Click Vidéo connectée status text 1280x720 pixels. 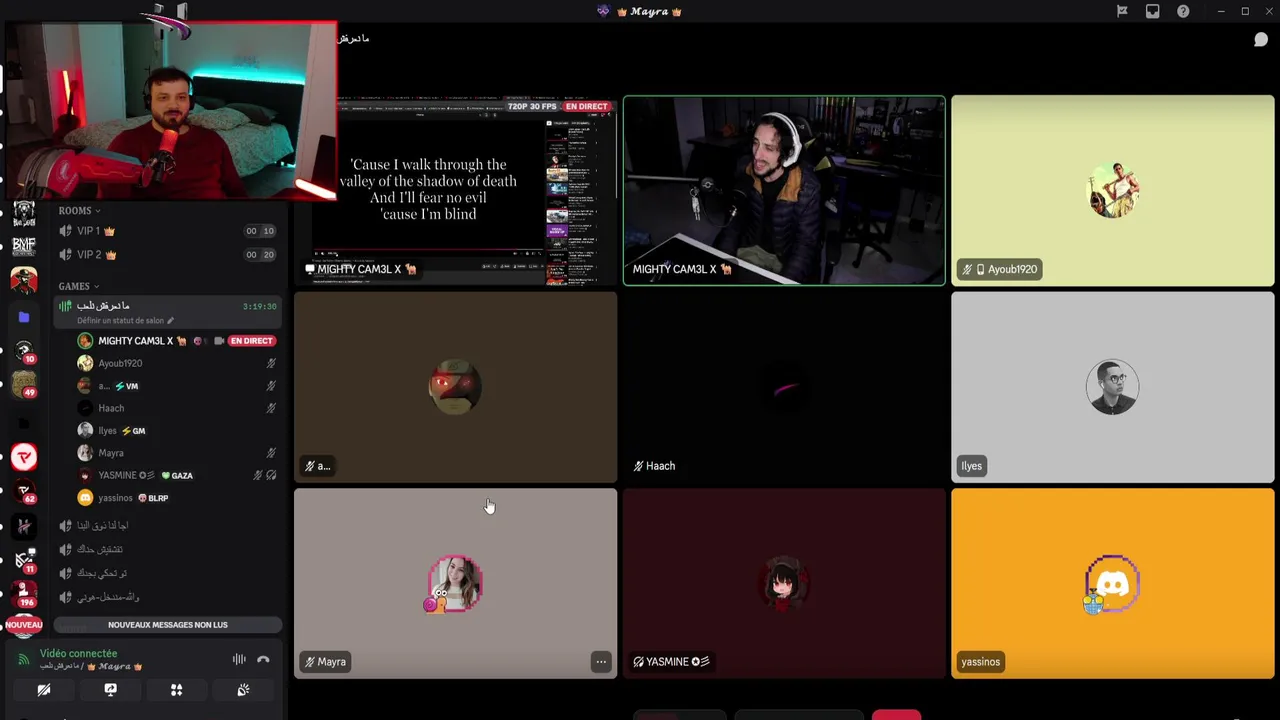click(x=78, y=653)
